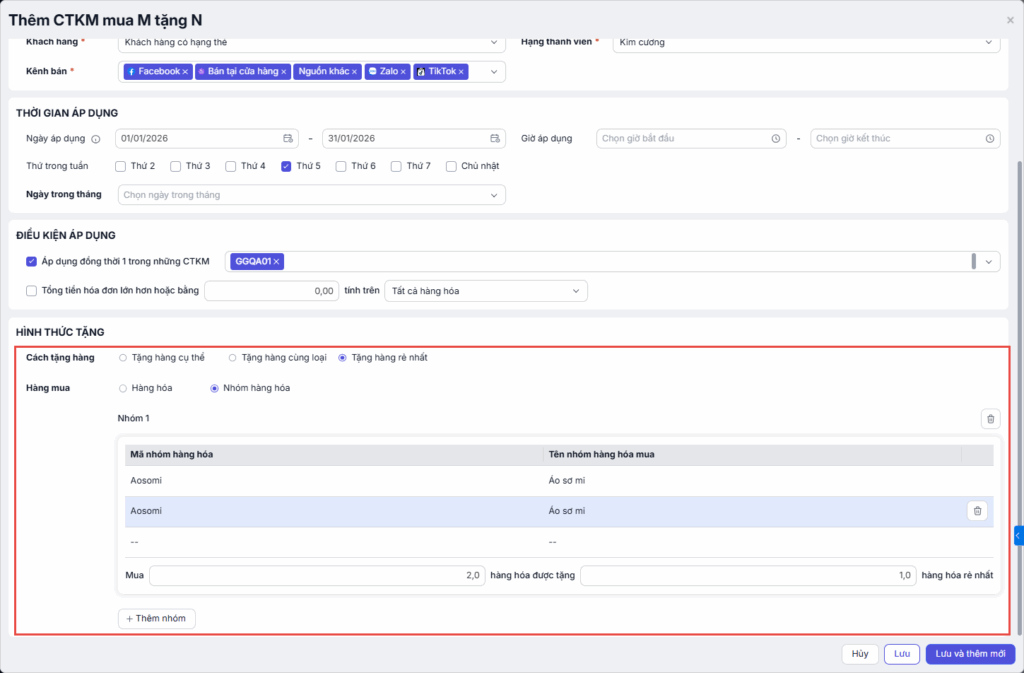The width and height of the screenshot is (1024, 673).
Task: Remove the GGQA01 promotion tag
Action: coord(277,261)
